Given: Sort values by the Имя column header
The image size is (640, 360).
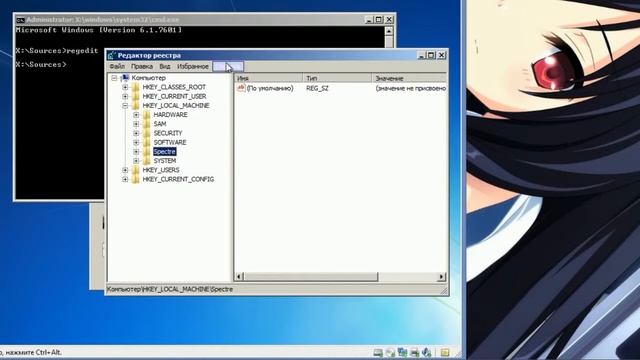Looking at the screenshot, I should tap(269, 78).
